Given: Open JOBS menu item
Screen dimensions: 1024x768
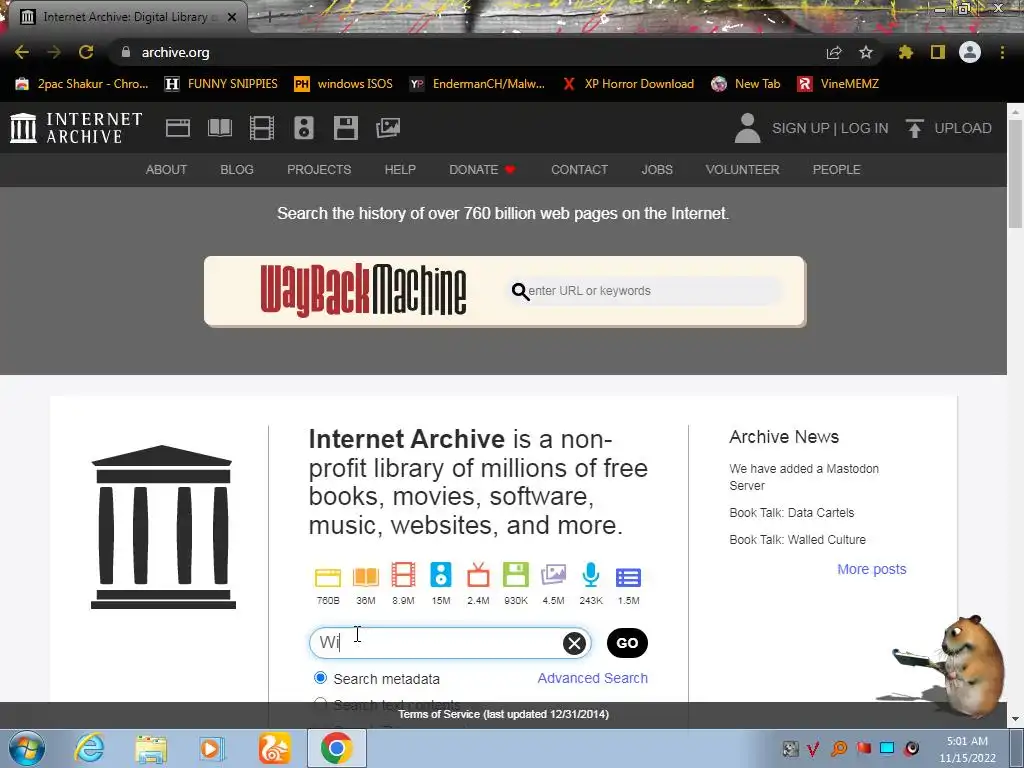Looking at the screenshot, I should 657,170.
